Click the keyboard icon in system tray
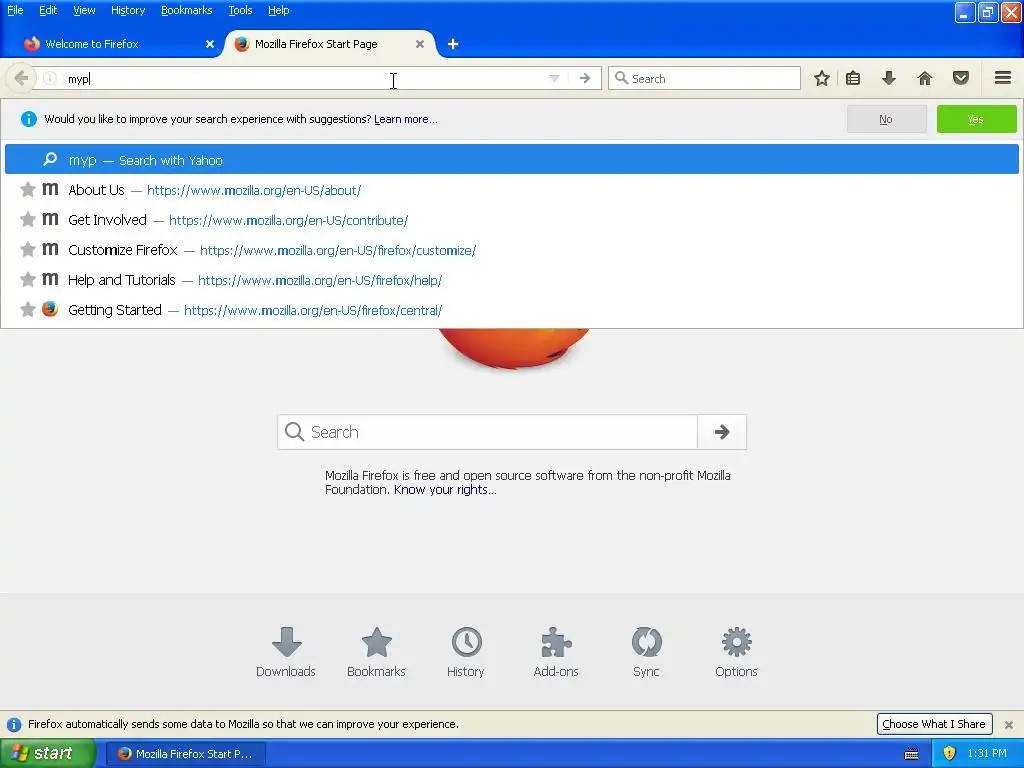Screen dimensions: 1024x768 click(x=911, y=754)
